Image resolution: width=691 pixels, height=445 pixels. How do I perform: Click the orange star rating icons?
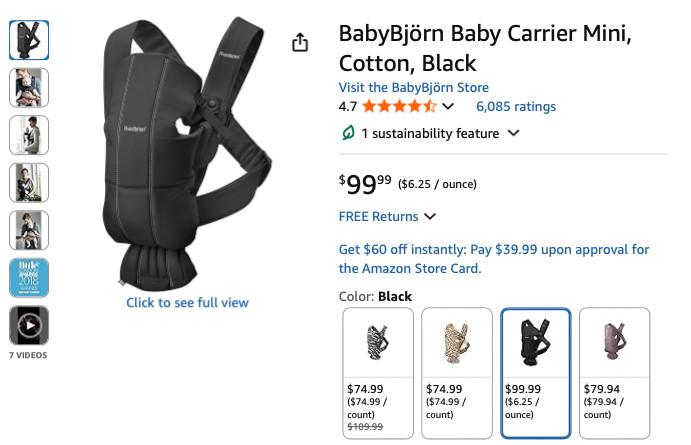point(399,106)
